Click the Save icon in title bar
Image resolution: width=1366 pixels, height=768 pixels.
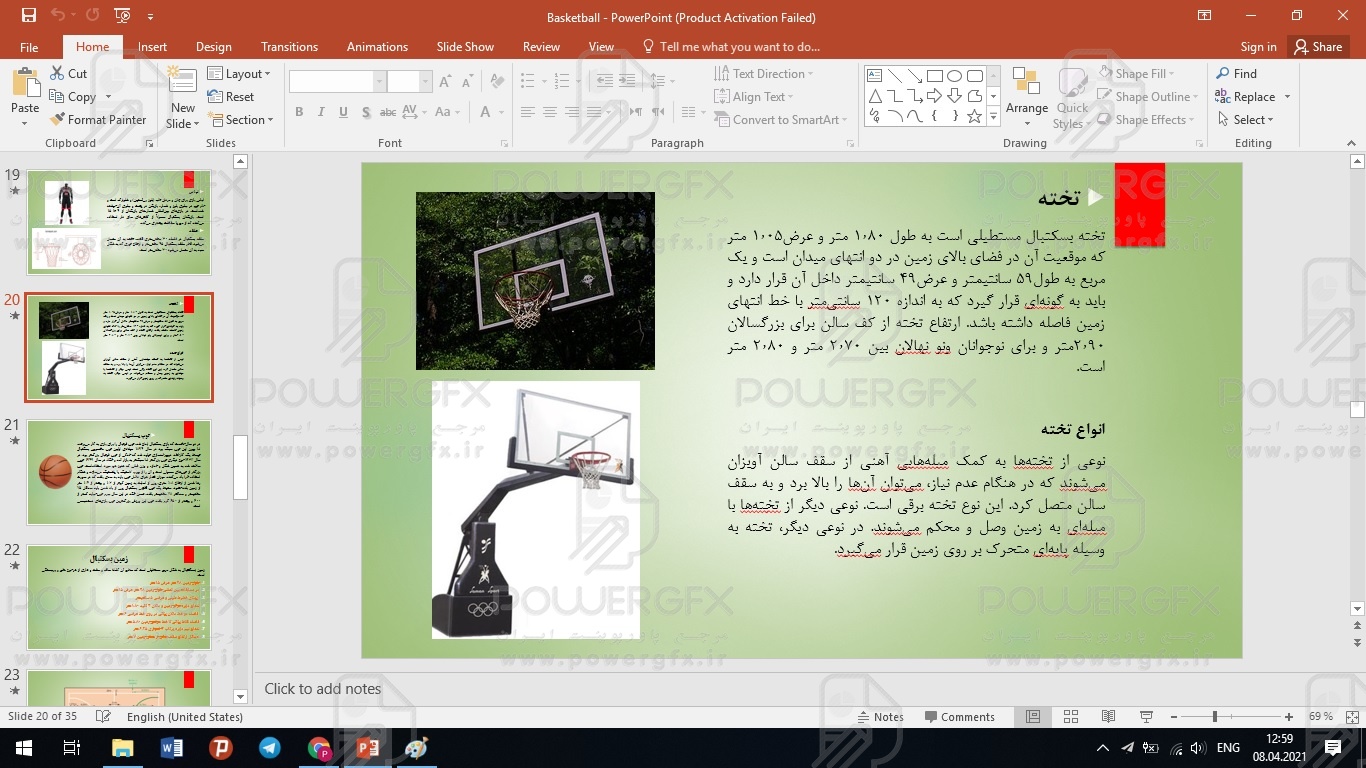[29, 16]
